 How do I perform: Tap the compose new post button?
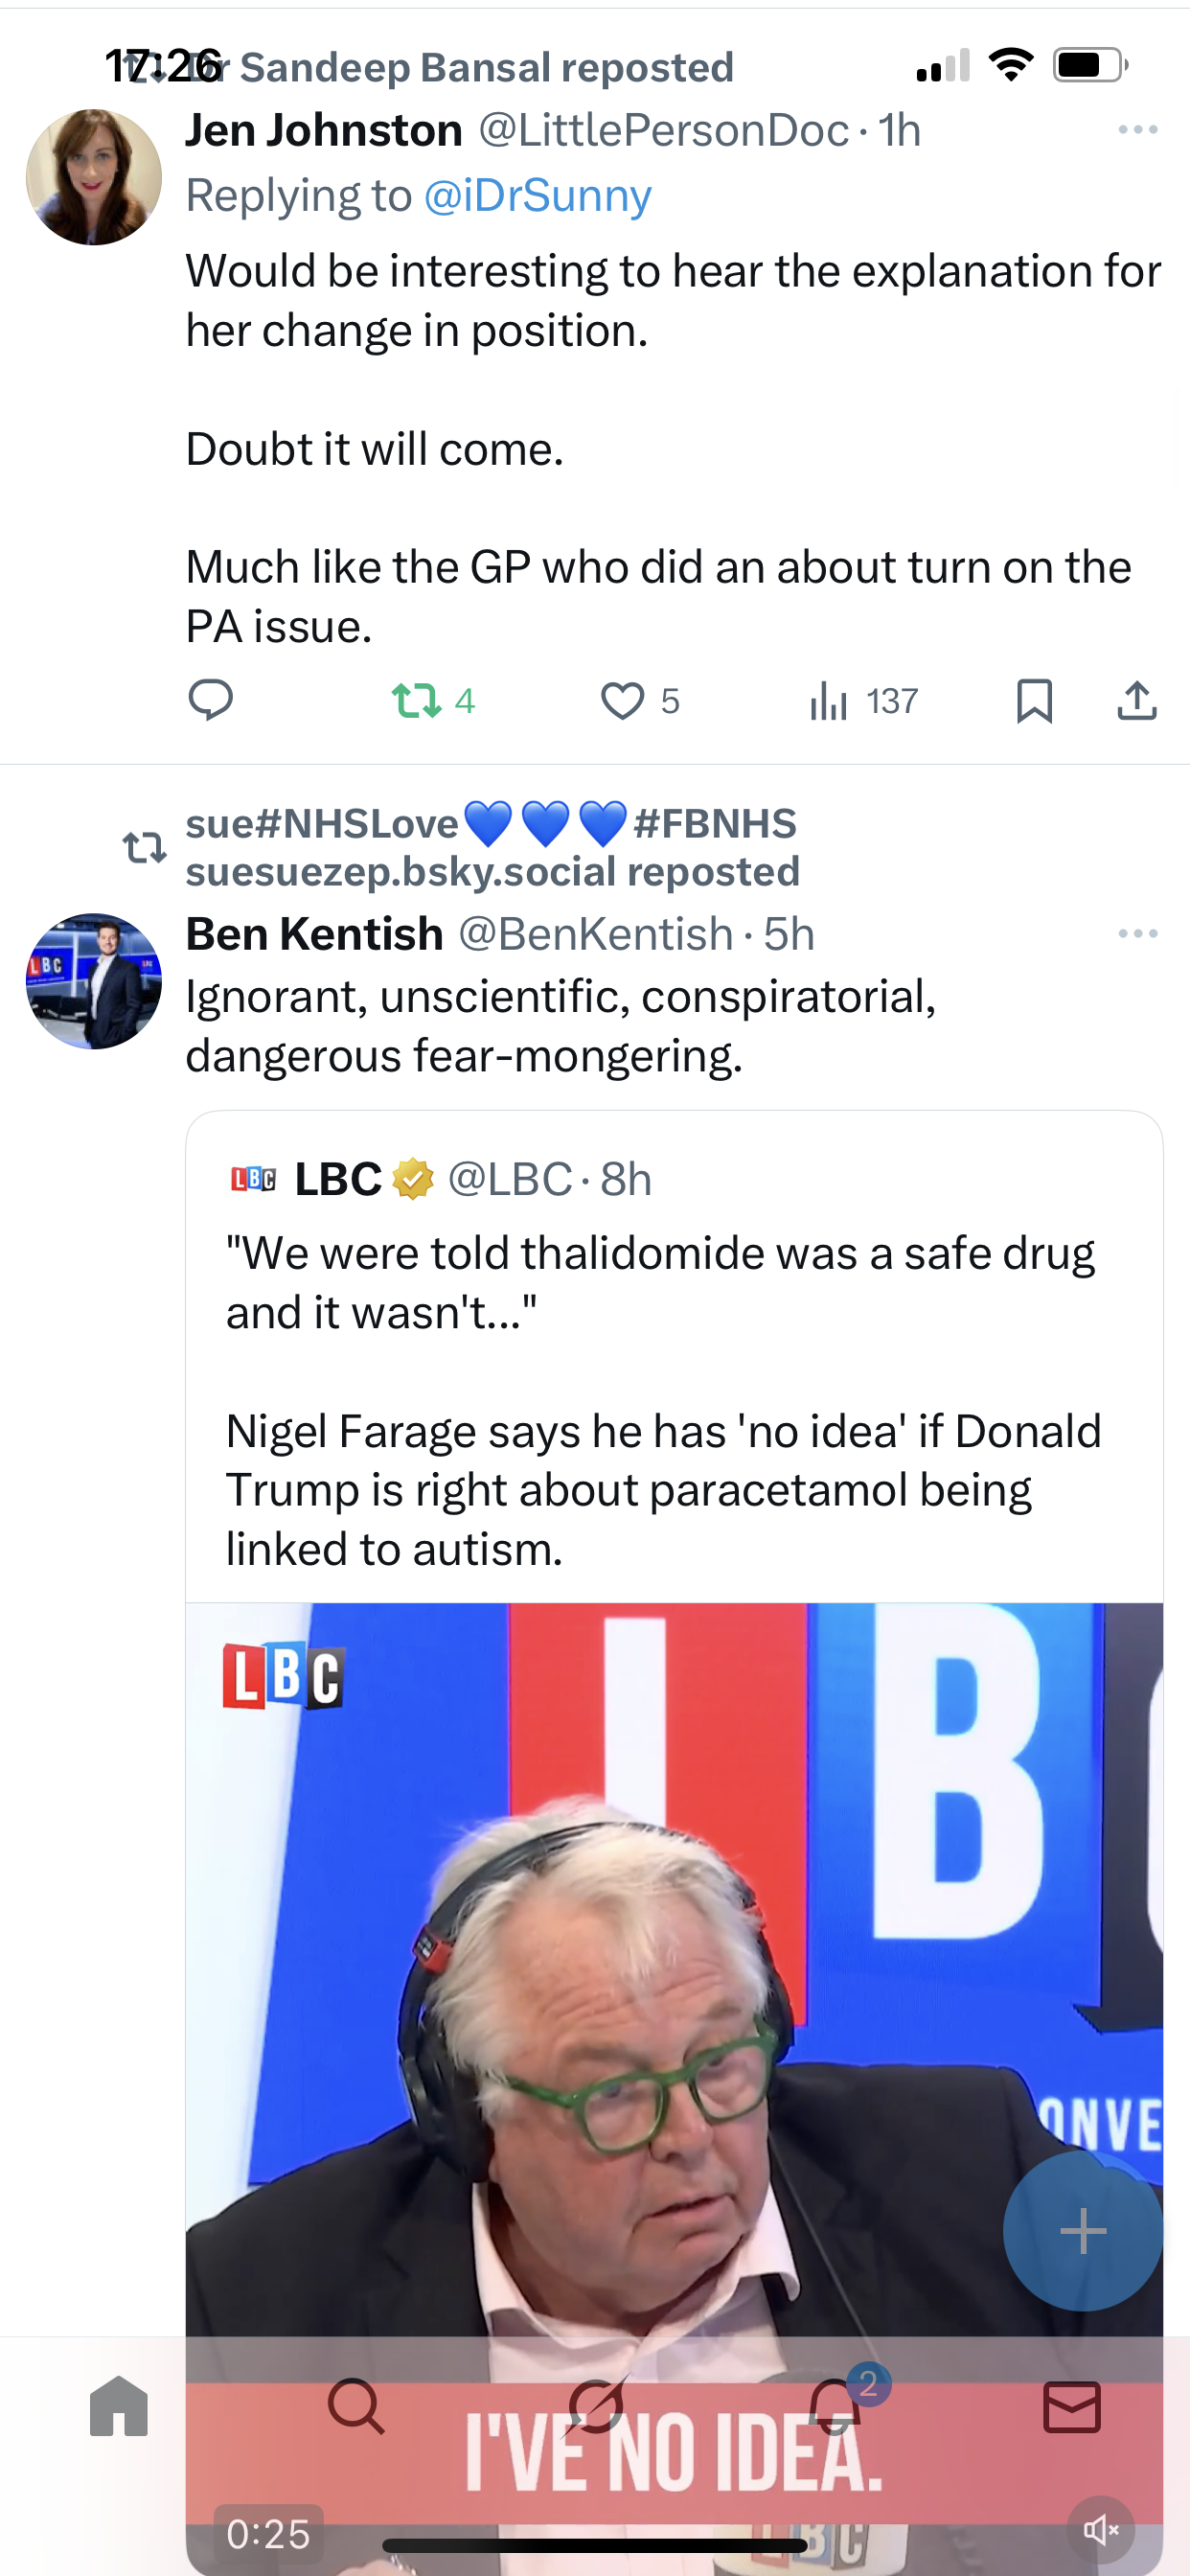click(1082, 2232)
